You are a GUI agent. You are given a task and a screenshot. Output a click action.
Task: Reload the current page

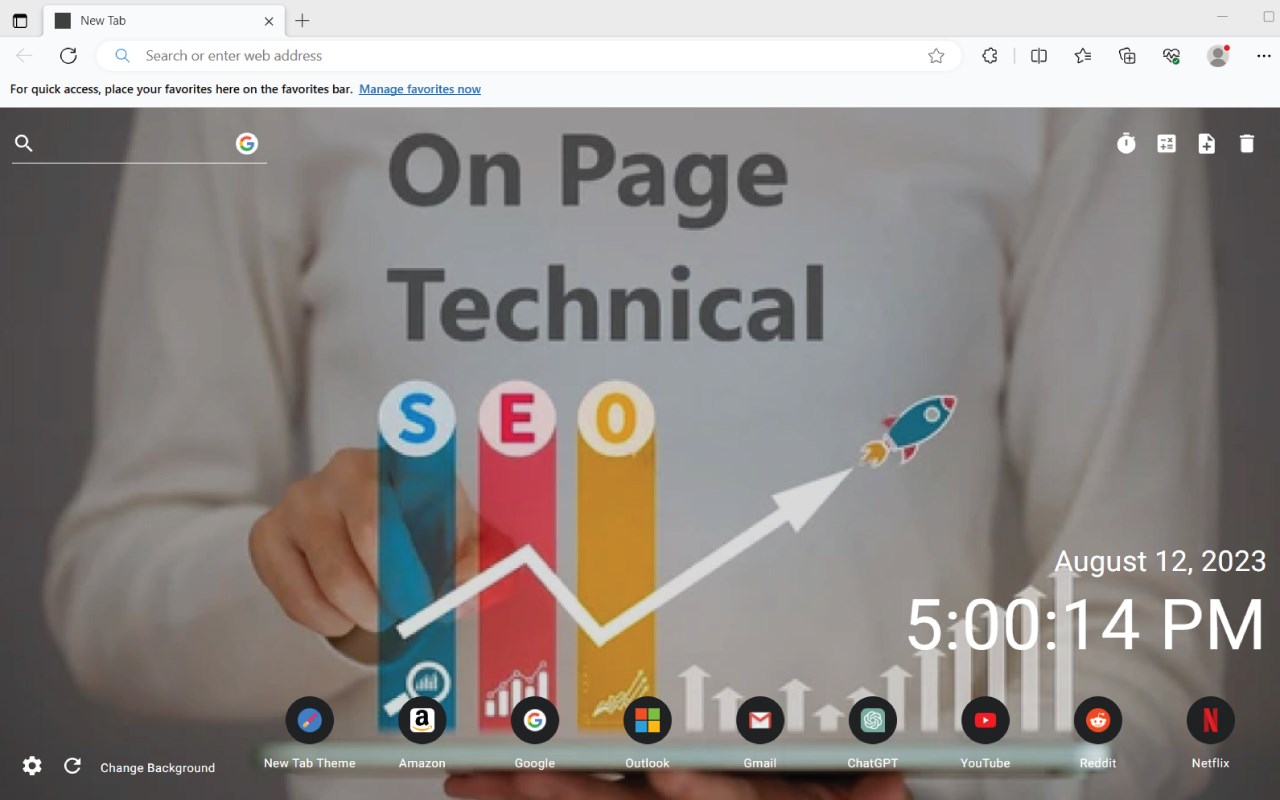tap(68, 56)
